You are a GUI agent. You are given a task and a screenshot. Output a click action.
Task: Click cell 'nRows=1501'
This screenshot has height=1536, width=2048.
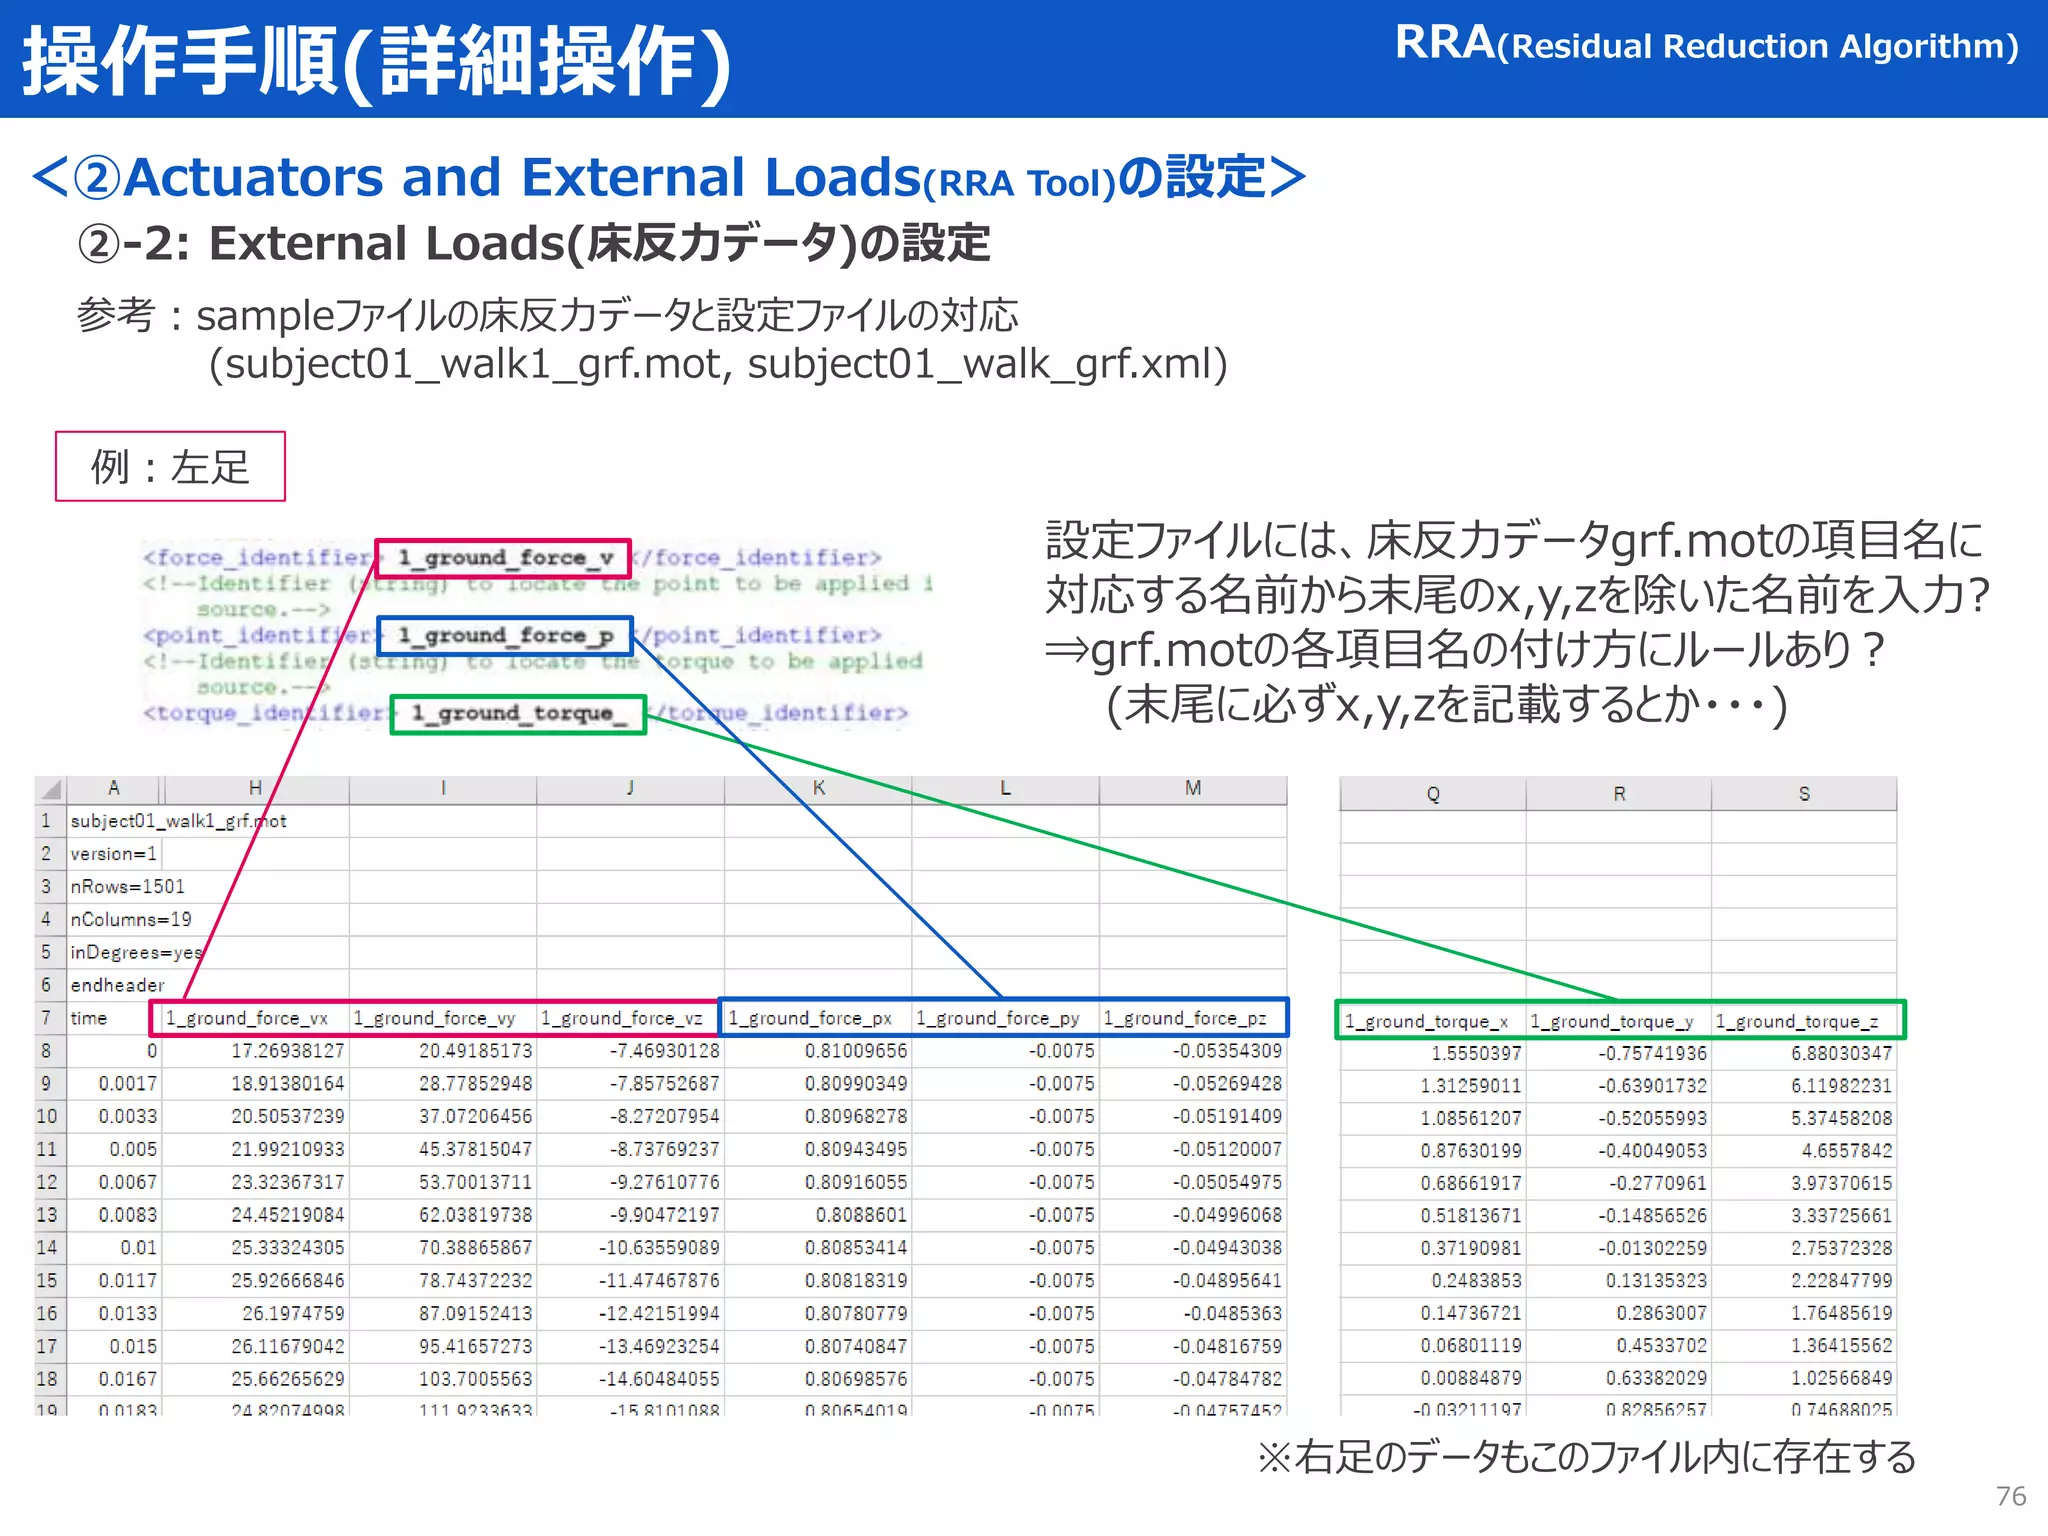pyautogui.click(x=127, y=887)
